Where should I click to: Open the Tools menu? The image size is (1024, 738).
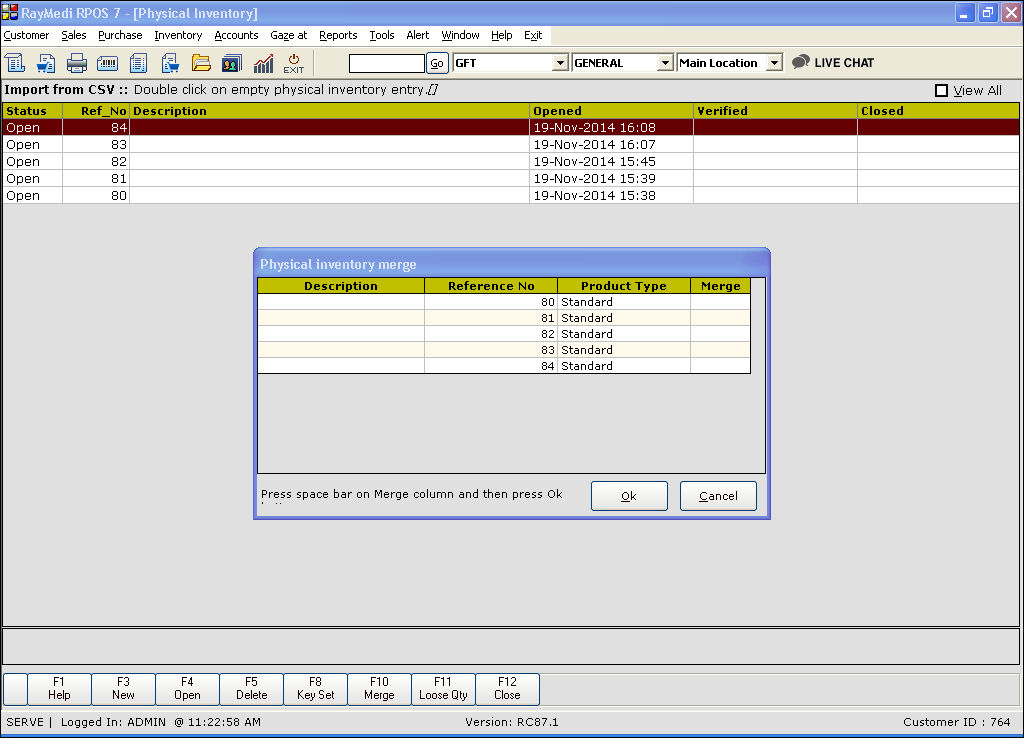pyautogui.click(x=382, y=35)
